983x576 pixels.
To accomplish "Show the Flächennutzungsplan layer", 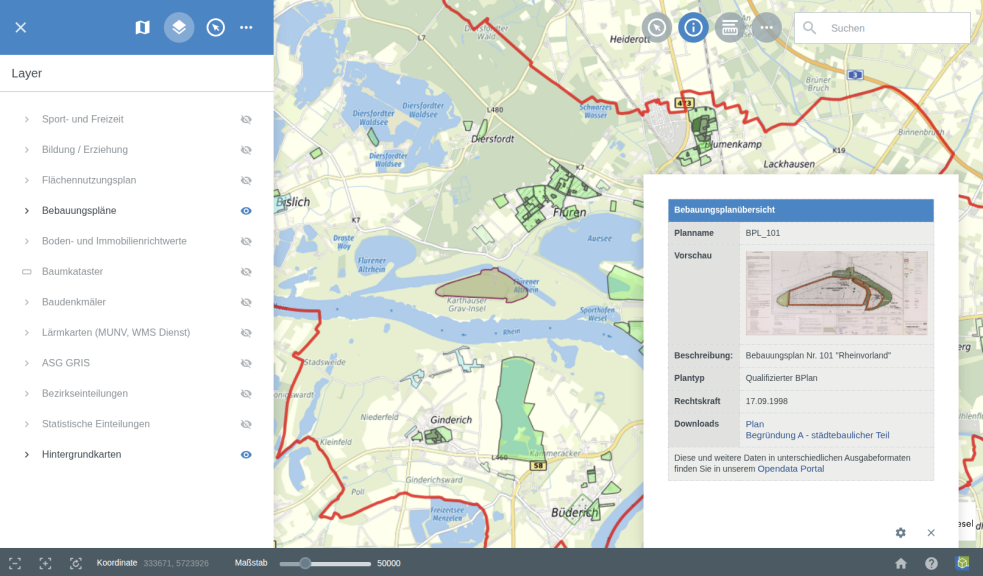I will (246, 180).
